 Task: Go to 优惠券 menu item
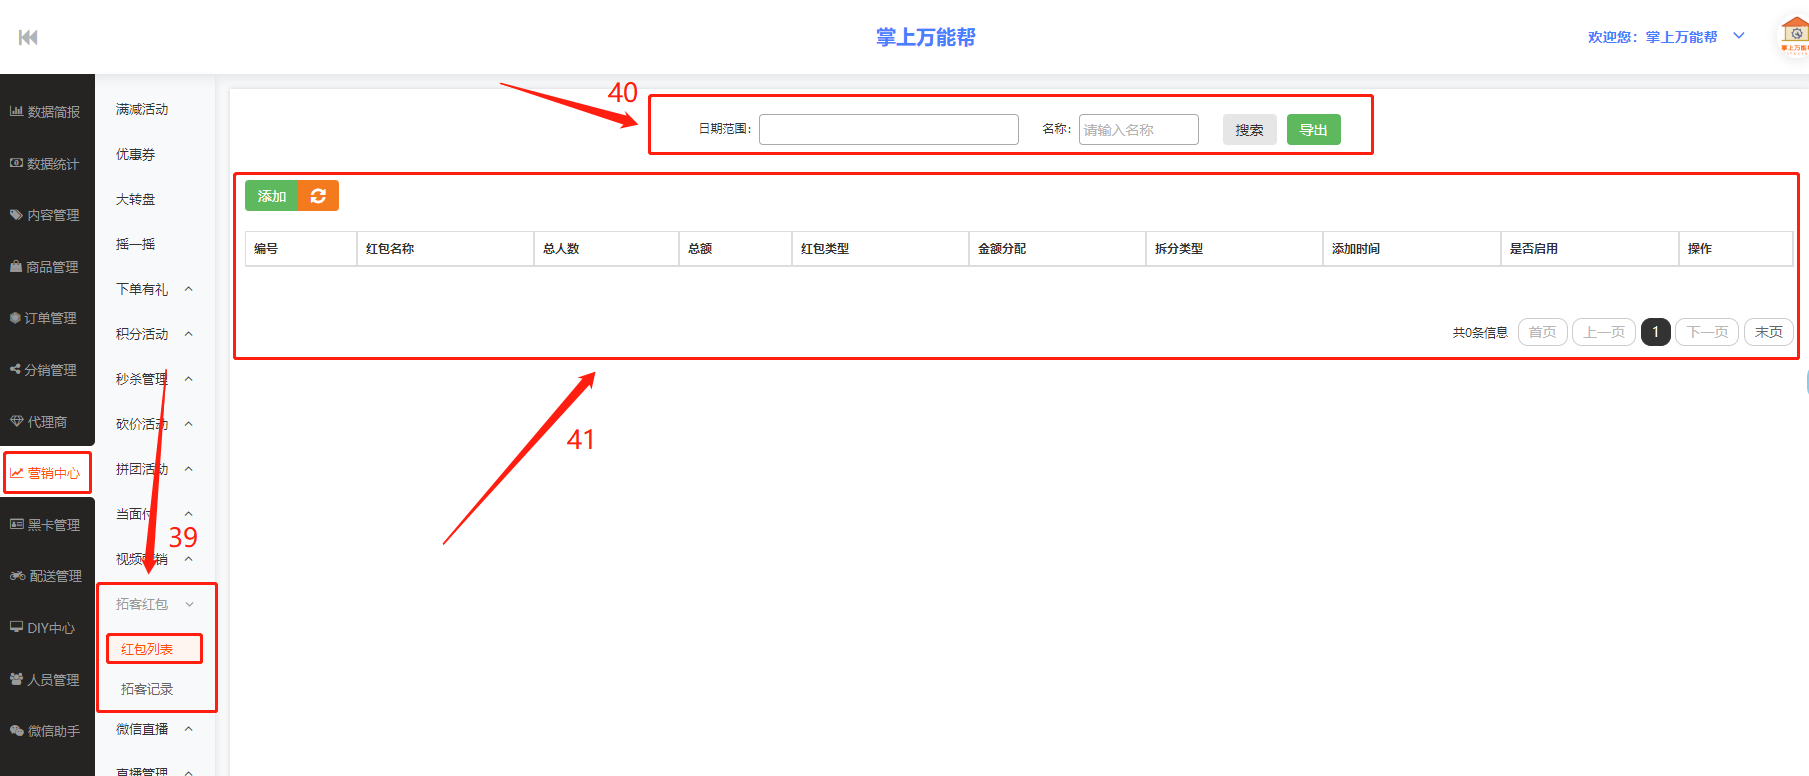[x=136, y=154]
